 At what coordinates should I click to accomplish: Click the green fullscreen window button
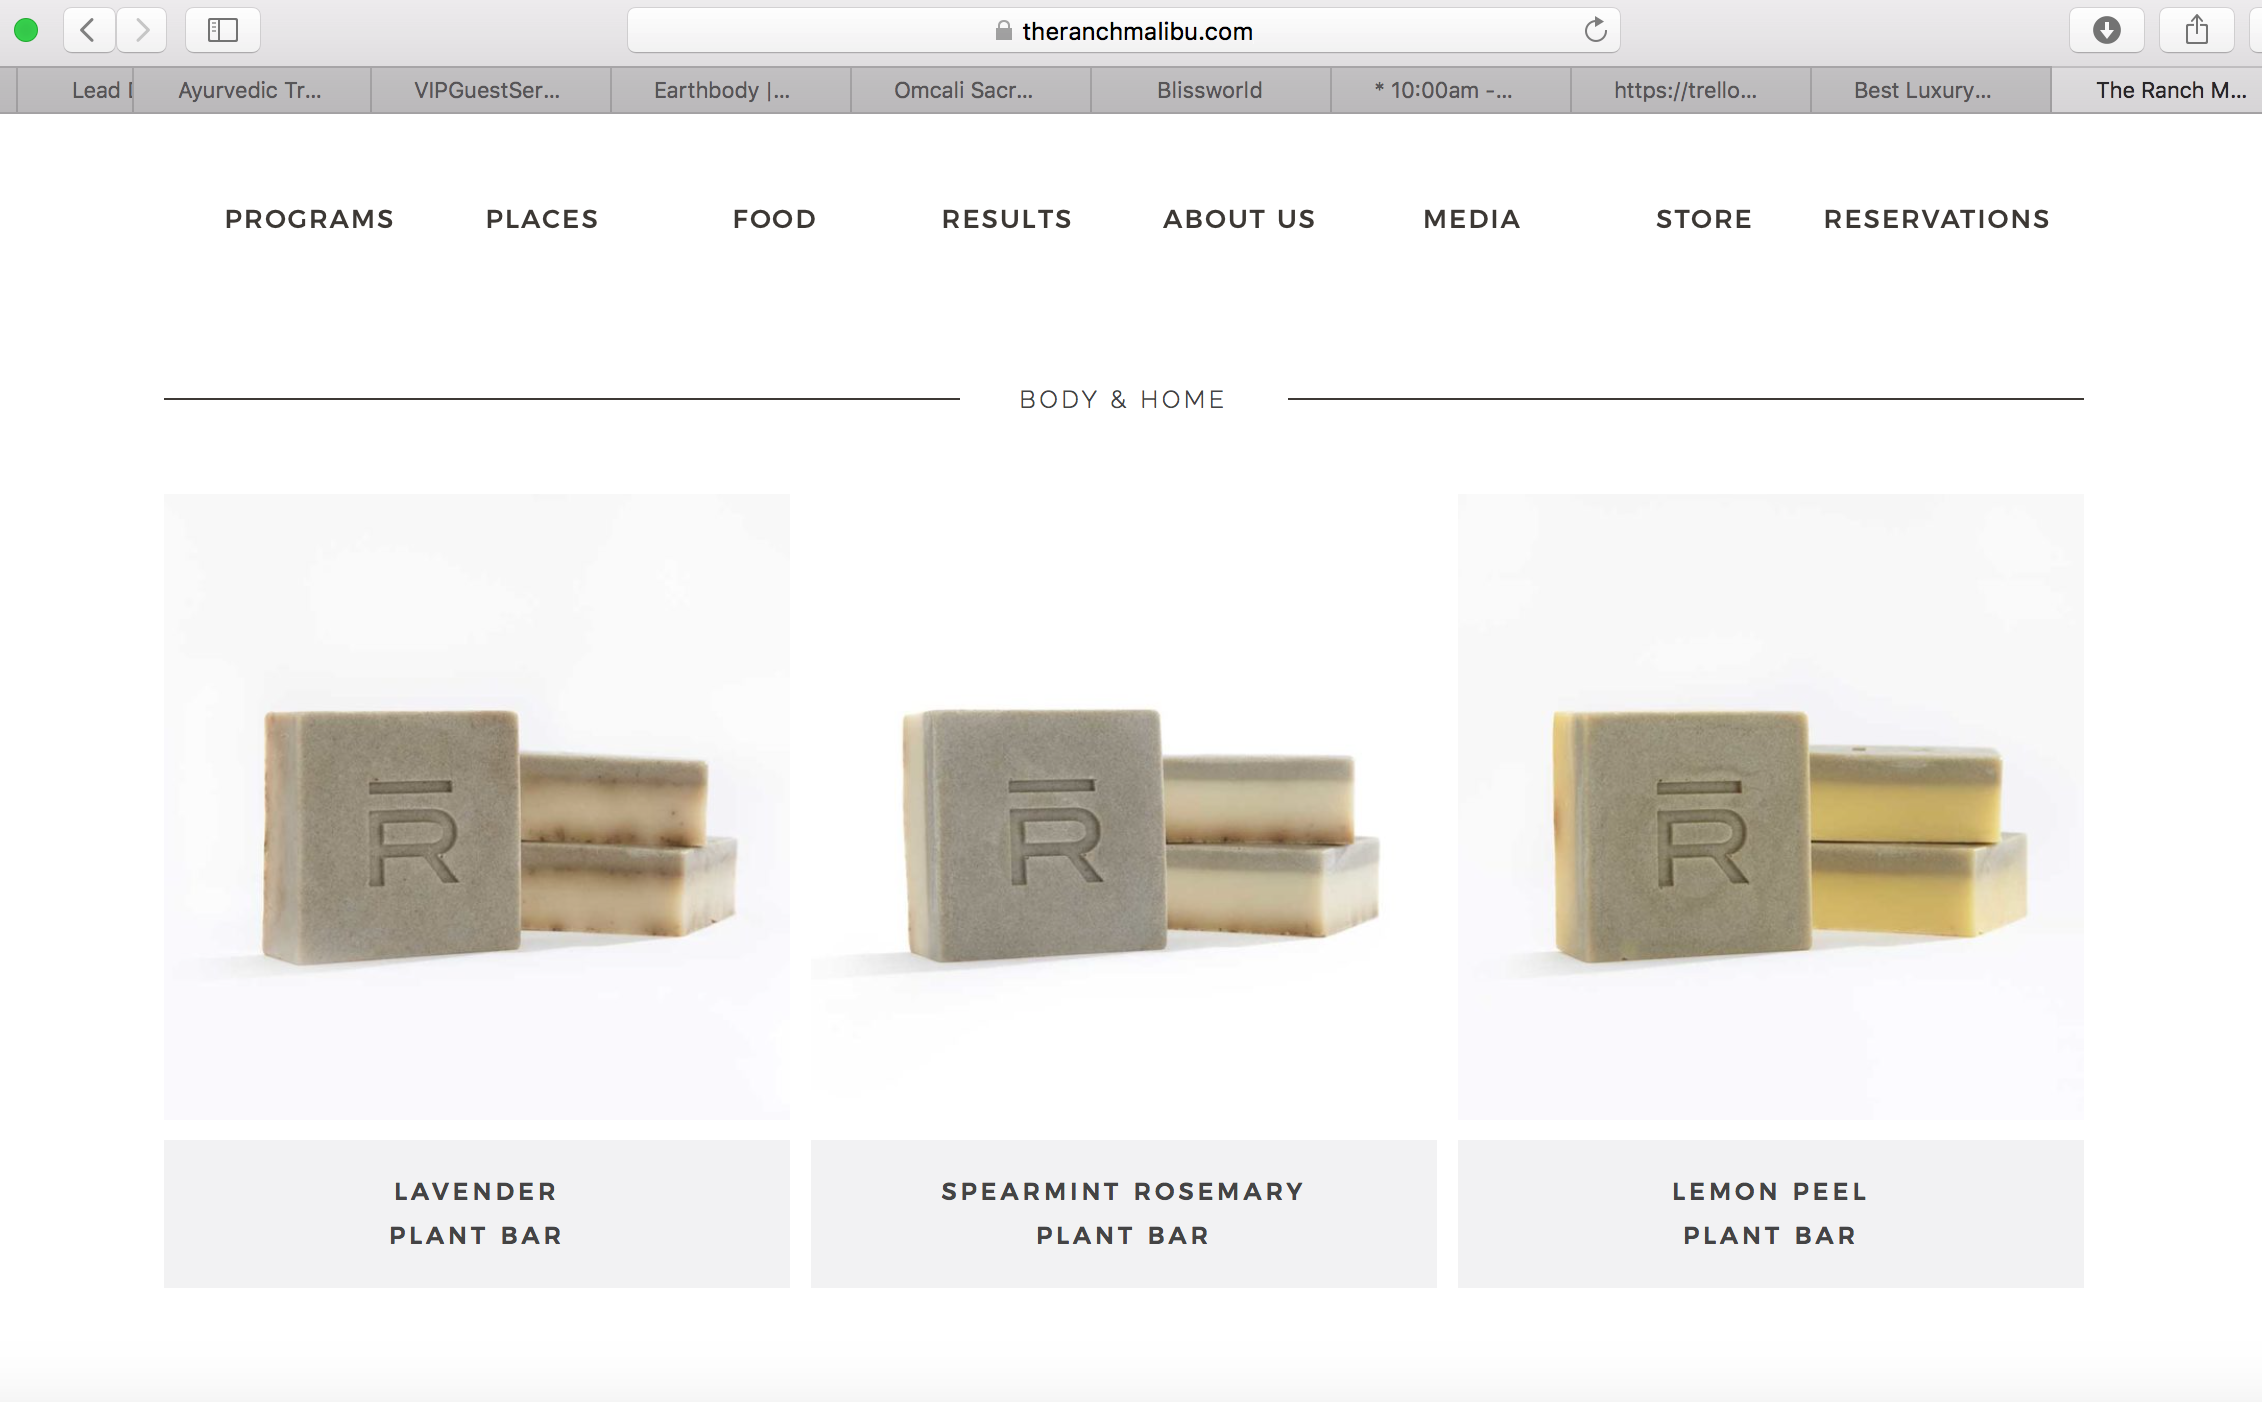27,30
